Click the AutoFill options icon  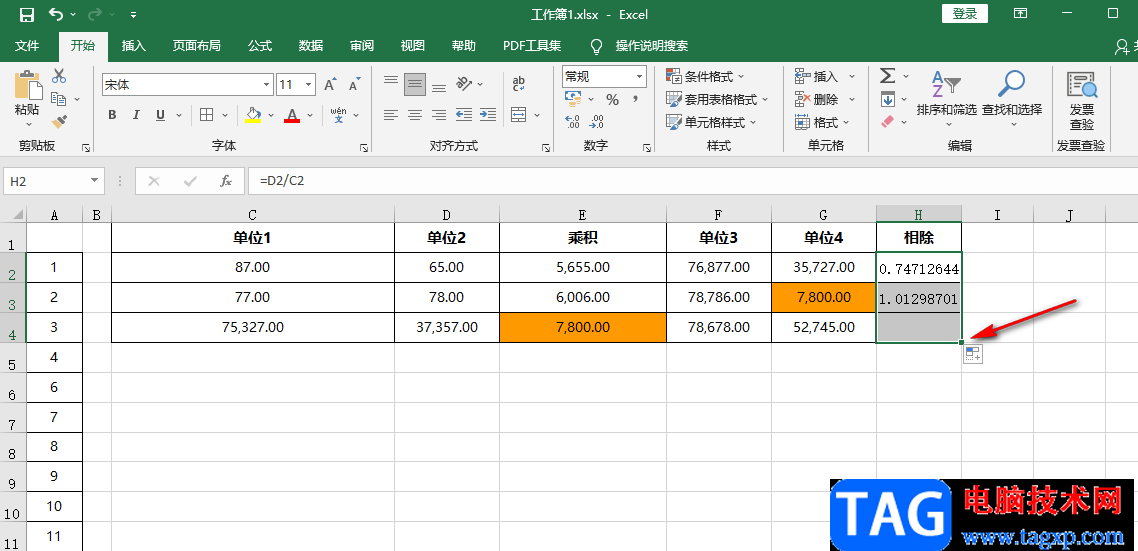click(x=972, y=354)
